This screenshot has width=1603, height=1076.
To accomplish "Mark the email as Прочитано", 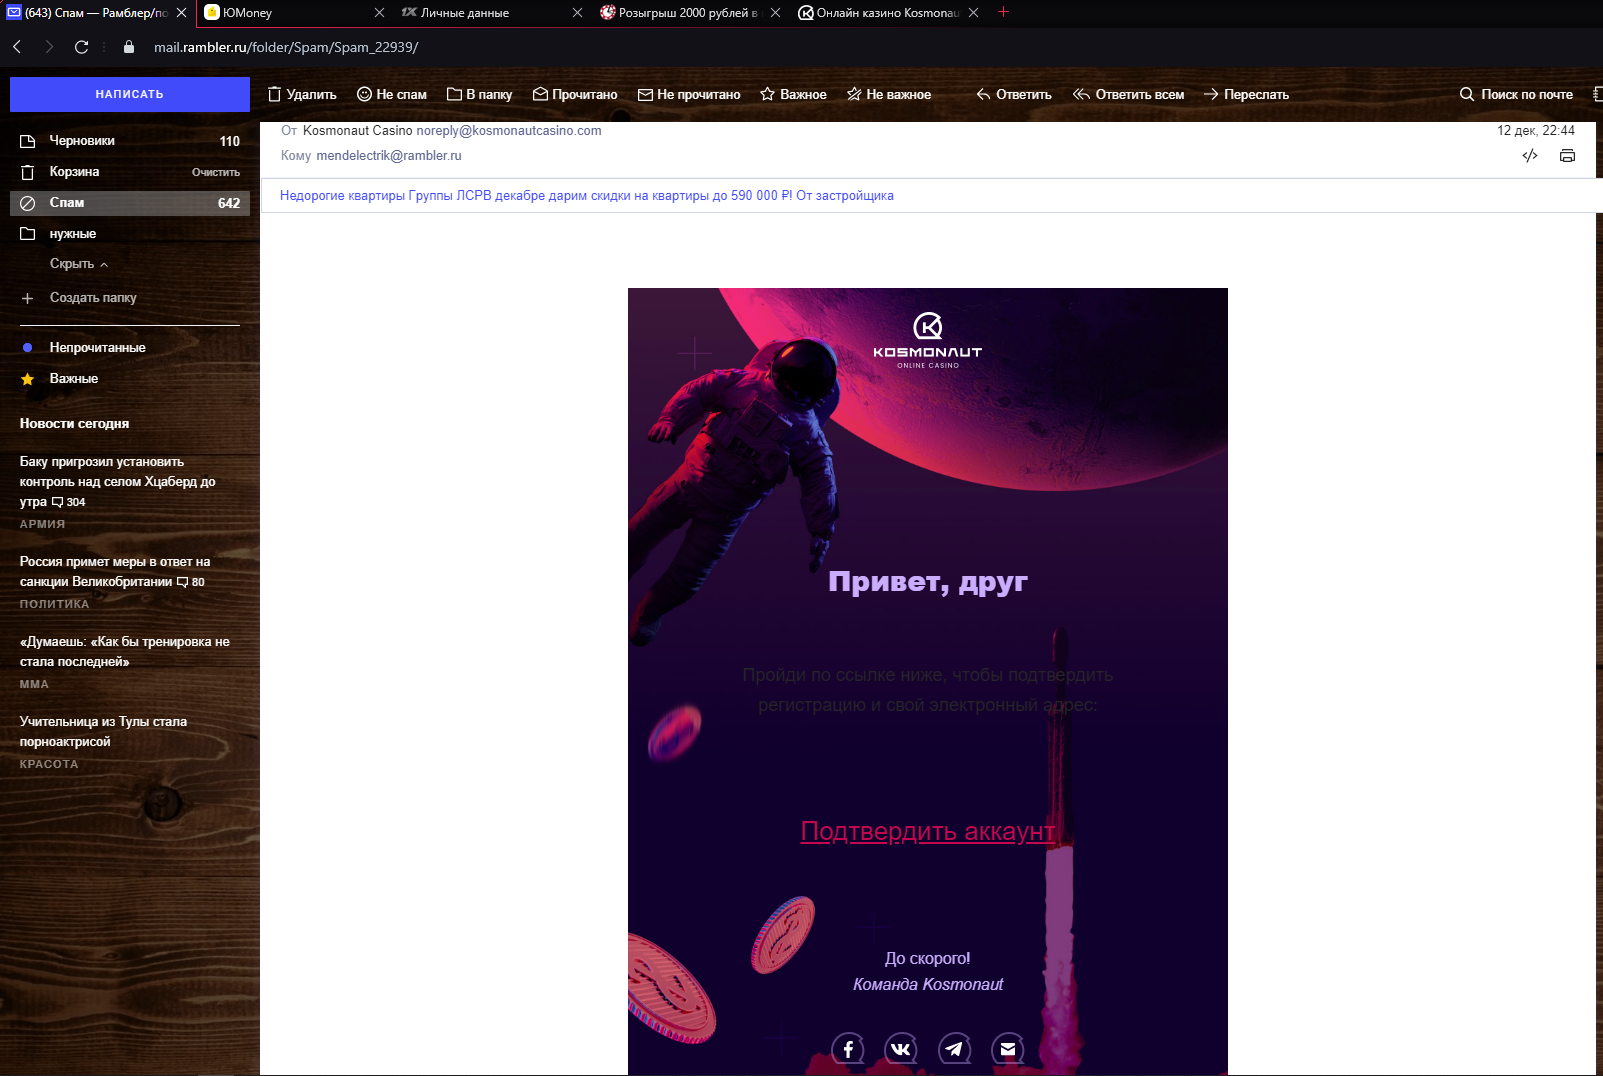I will [x=575, y=94].
